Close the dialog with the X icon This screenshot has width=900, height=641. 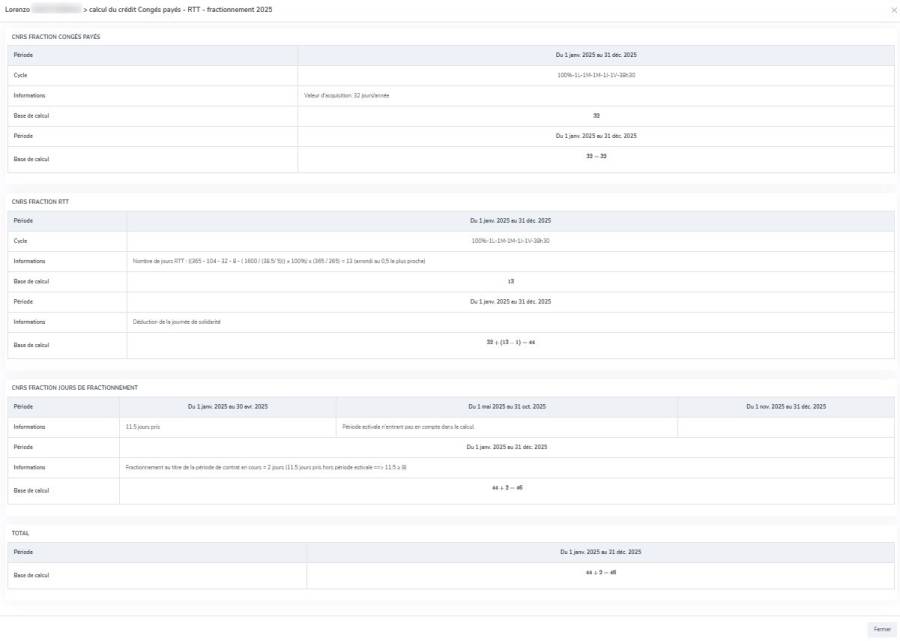click(x=893, y=9)
